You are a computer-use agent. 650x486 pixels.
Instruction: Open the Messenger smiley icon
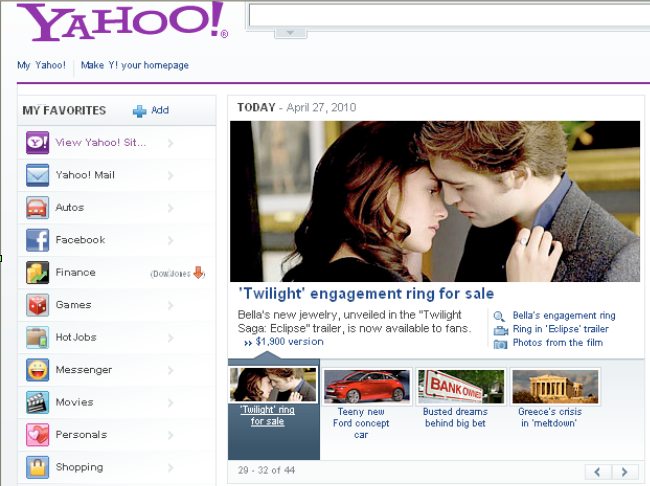coord(37,369)
